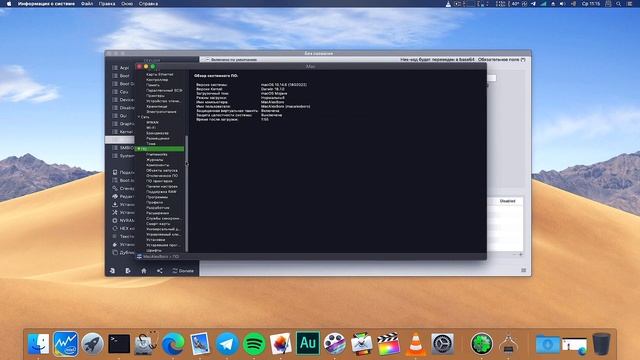Screen dimensions: 640x360
Task: Open the Downloads folder in the Dock
Action: (548, 344)
